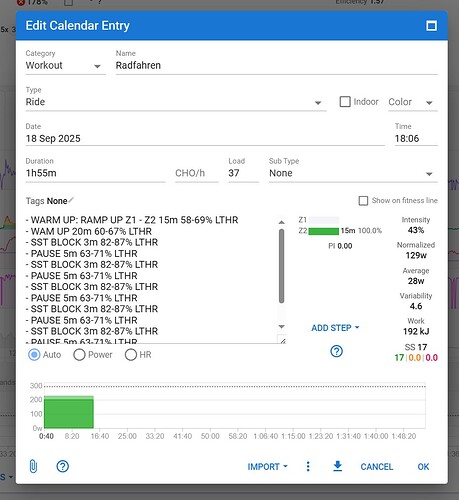Open the Import menu

tap(267, 467)
